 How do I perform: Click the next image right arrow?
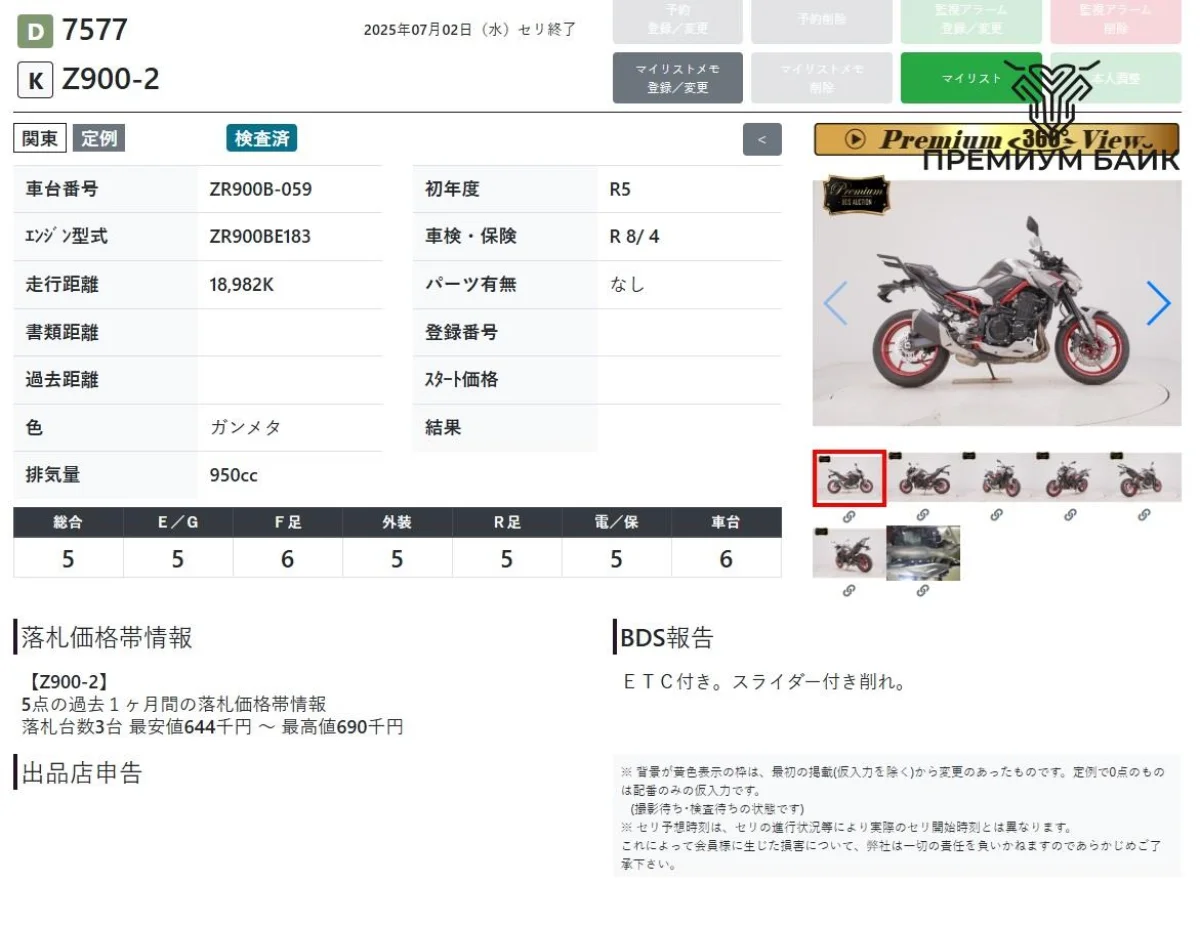(1157, 303)
